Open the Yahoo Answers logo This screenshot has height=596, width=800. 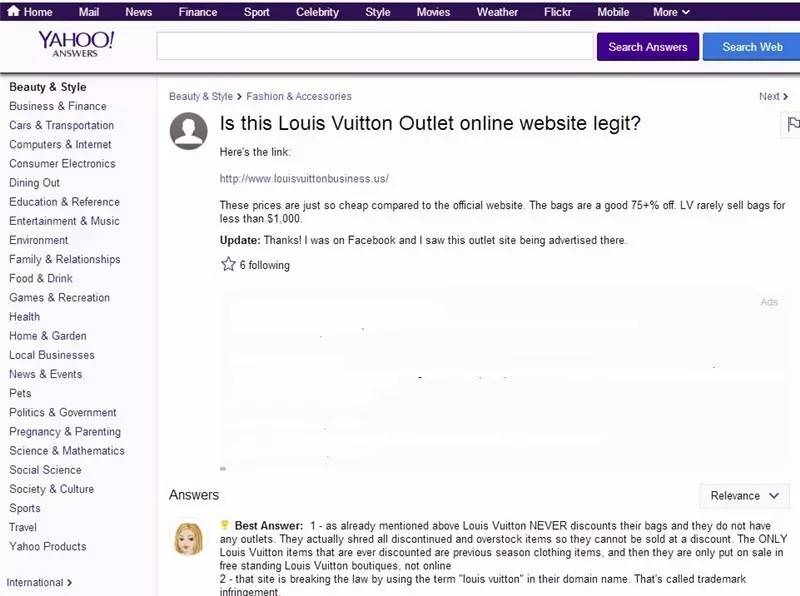pyautogui.click(x=76, y=44)
